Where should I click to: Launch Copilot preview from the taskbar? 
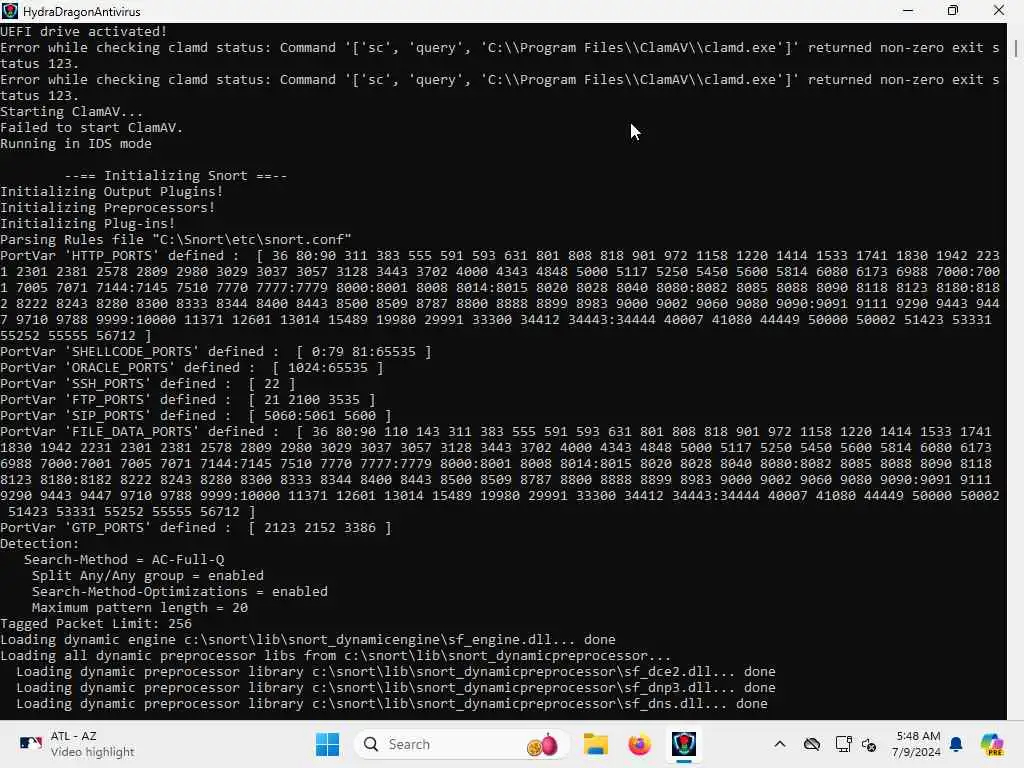pyautogui.click(x=992, y=744)
